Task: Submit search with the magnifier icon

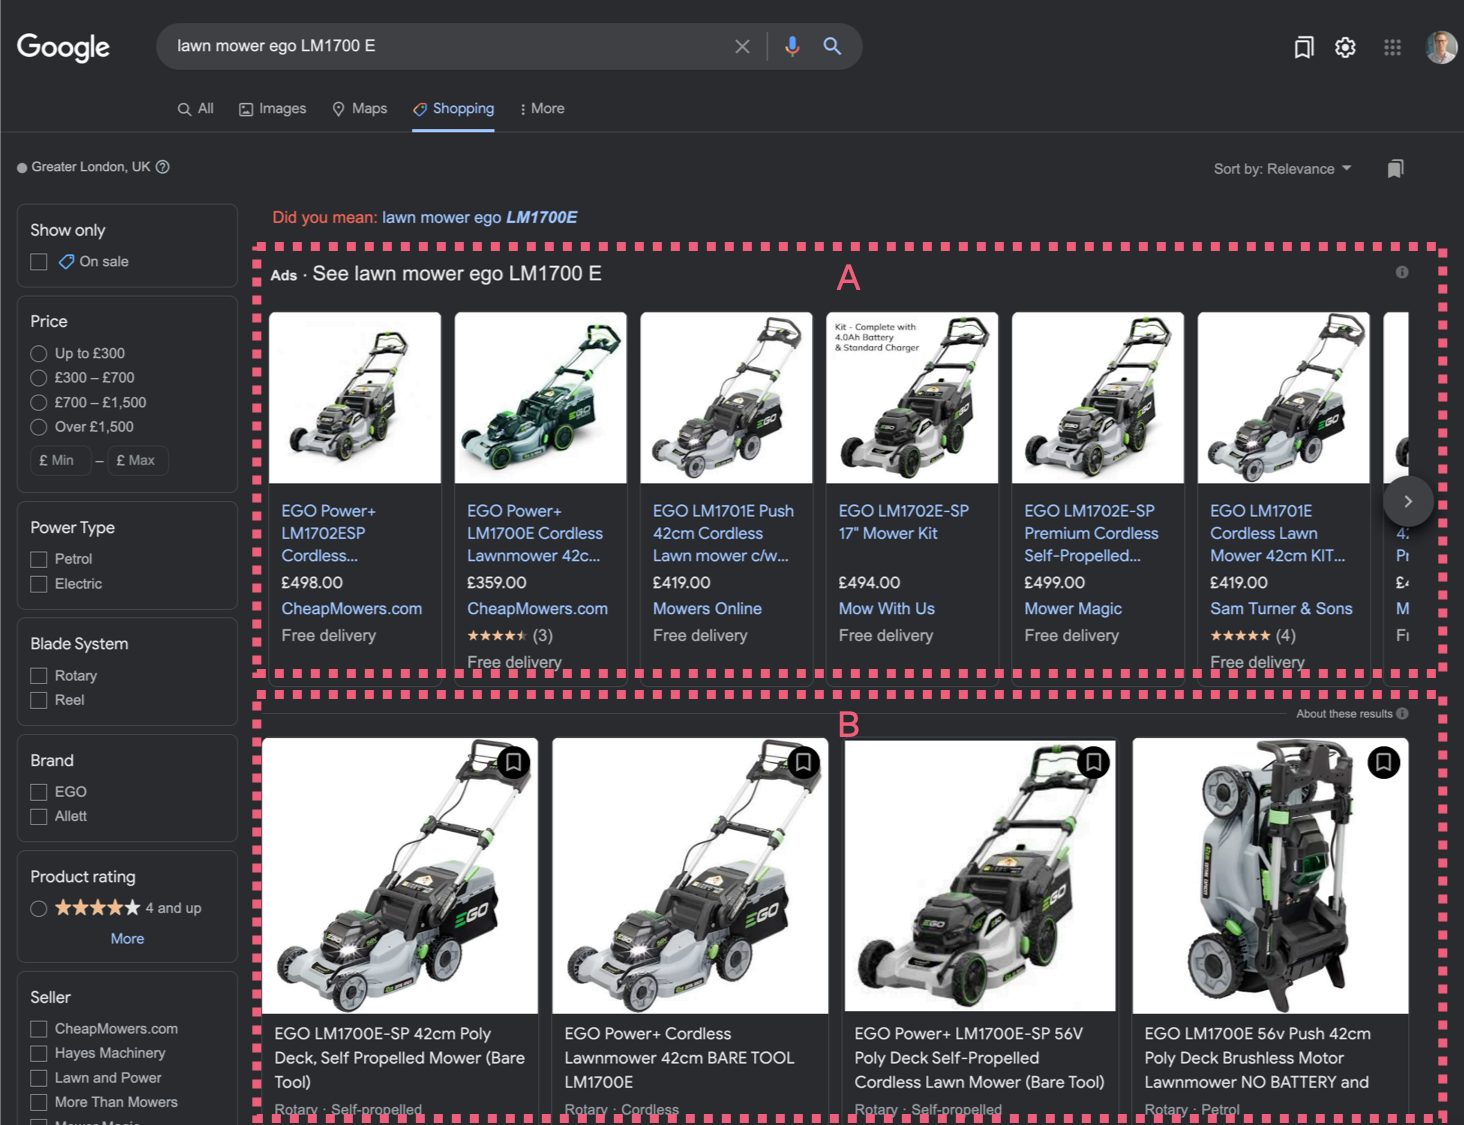Action: pyautogui.click(x=832, y=46)
